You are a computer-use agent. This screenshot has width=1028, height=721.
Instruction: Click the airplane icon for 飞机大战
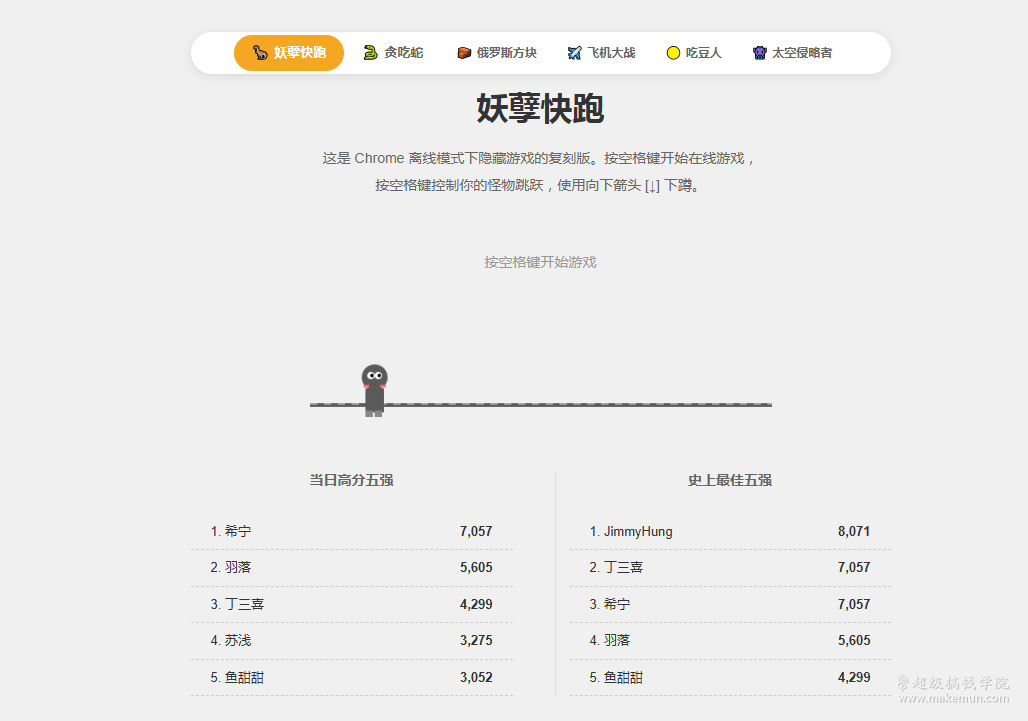[x=574, y=52]
